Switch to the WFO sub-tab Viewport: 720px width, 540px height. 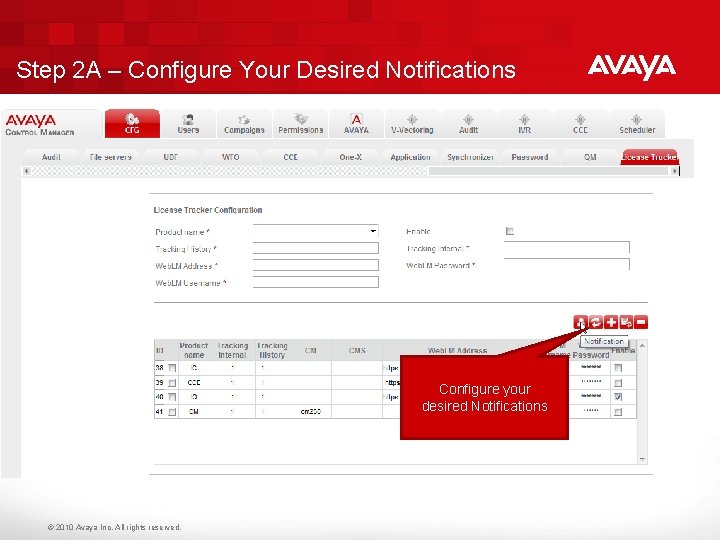coord(231,157)
